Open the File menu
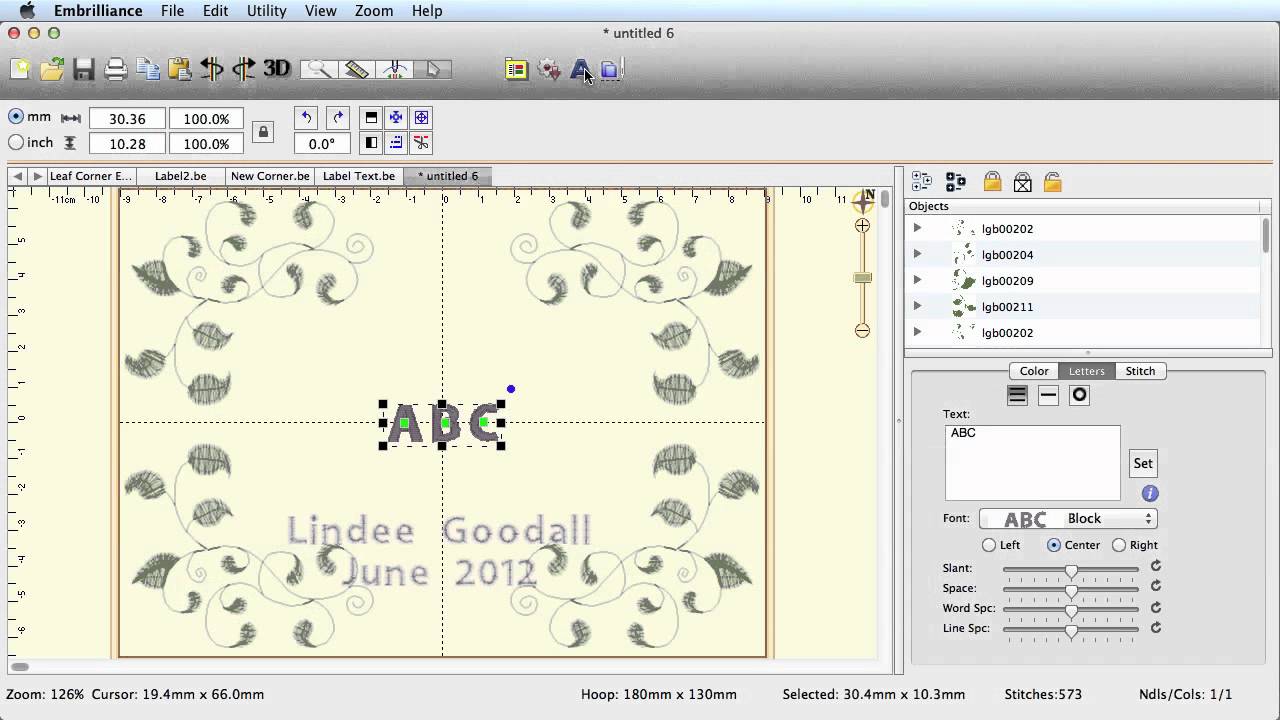 (x=172, y=11)
